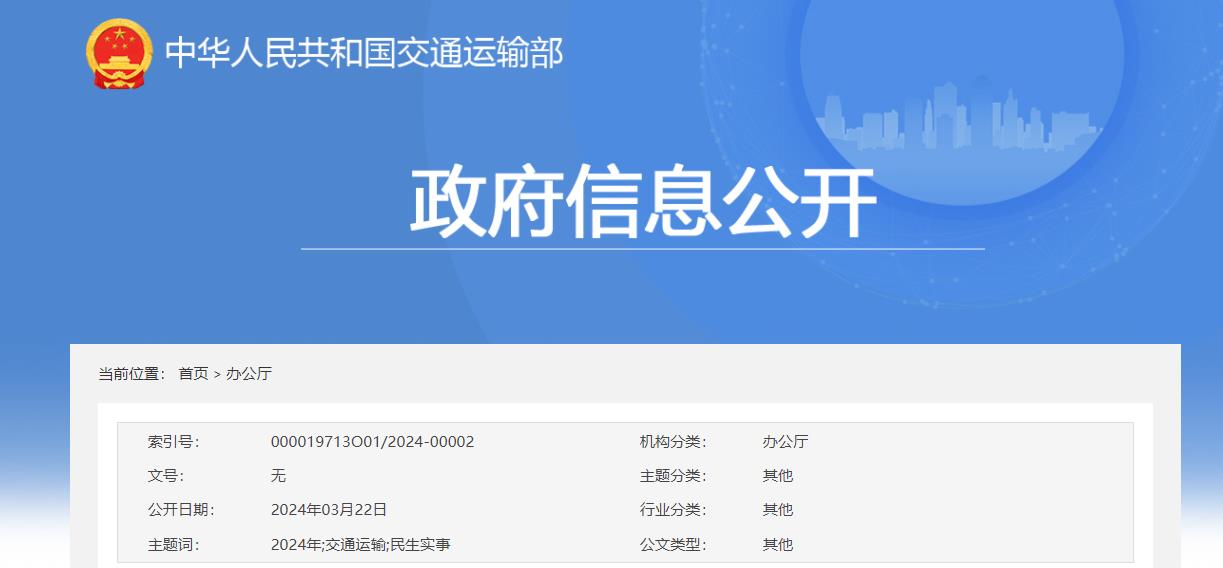Click the 当前位置 breadcrumb label
Image resolution: width=1223 pixels, height=568 pixels.
coord(131,374)
